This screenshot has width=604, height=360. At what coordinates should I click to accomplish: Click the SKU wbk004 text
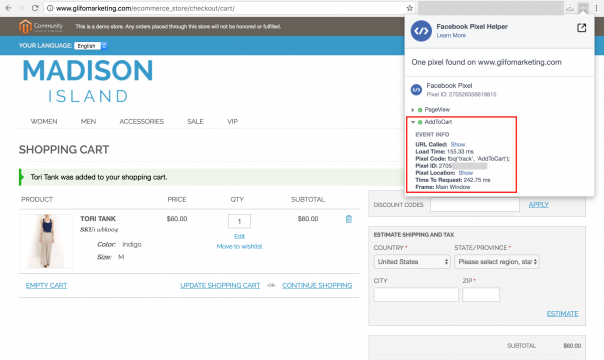pos(99,230)
